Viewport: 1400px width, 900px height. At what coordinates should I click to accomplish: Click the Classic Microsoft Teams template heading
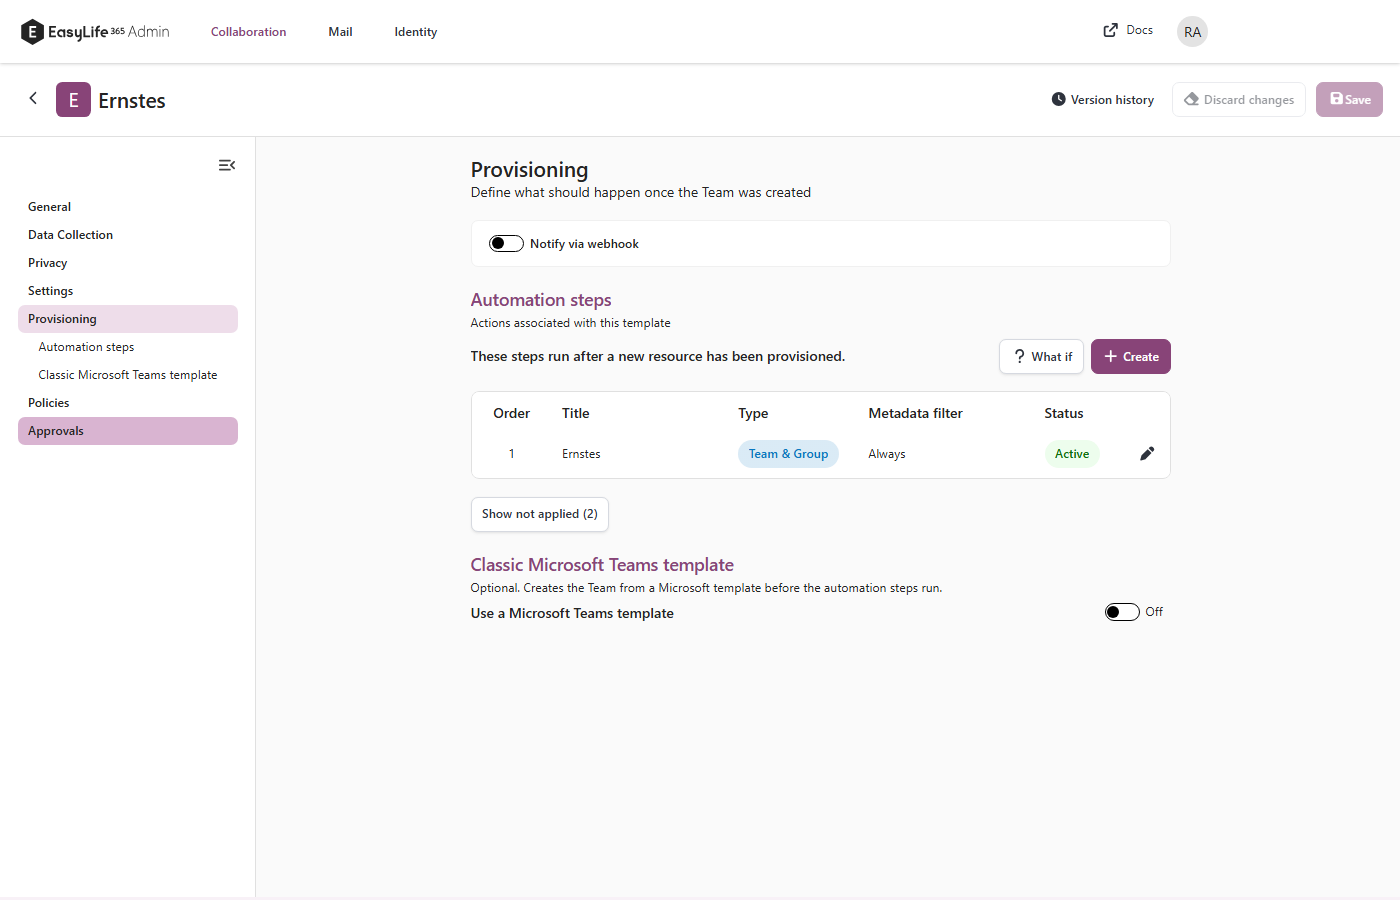click(x=602, y=565)
